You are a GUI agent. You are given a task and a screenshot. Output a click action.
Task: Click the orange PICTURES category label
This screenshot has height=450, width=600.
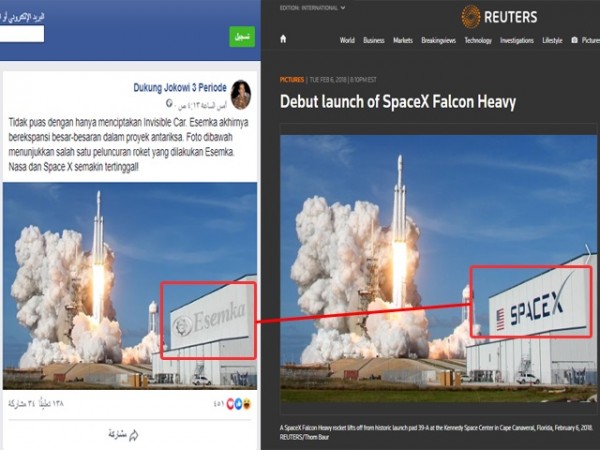pyautogui.click(x=292, y=80)
